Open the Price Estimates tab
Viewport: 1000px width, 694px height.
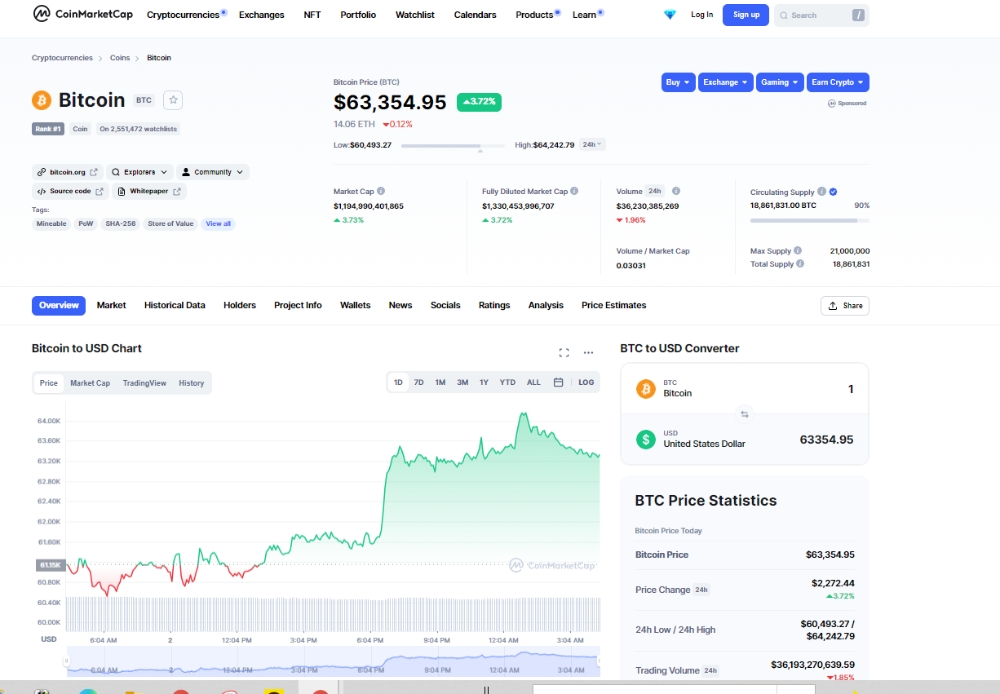(x=614, y=306)
